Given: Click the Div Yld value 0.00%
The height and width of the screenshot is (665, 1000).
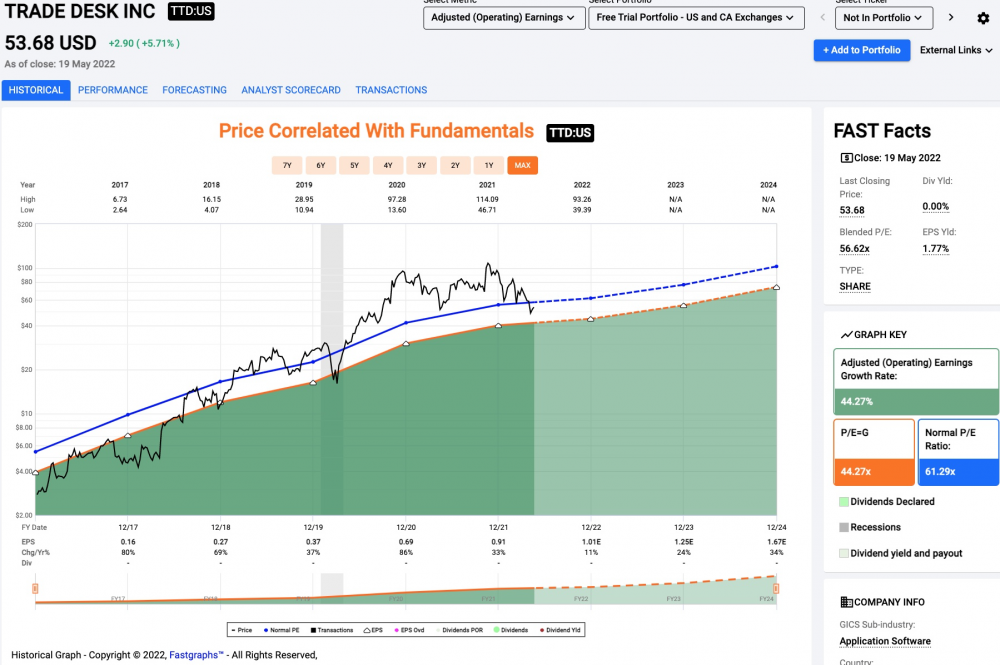Looking at the screenshot, I should tap(936, 207).
